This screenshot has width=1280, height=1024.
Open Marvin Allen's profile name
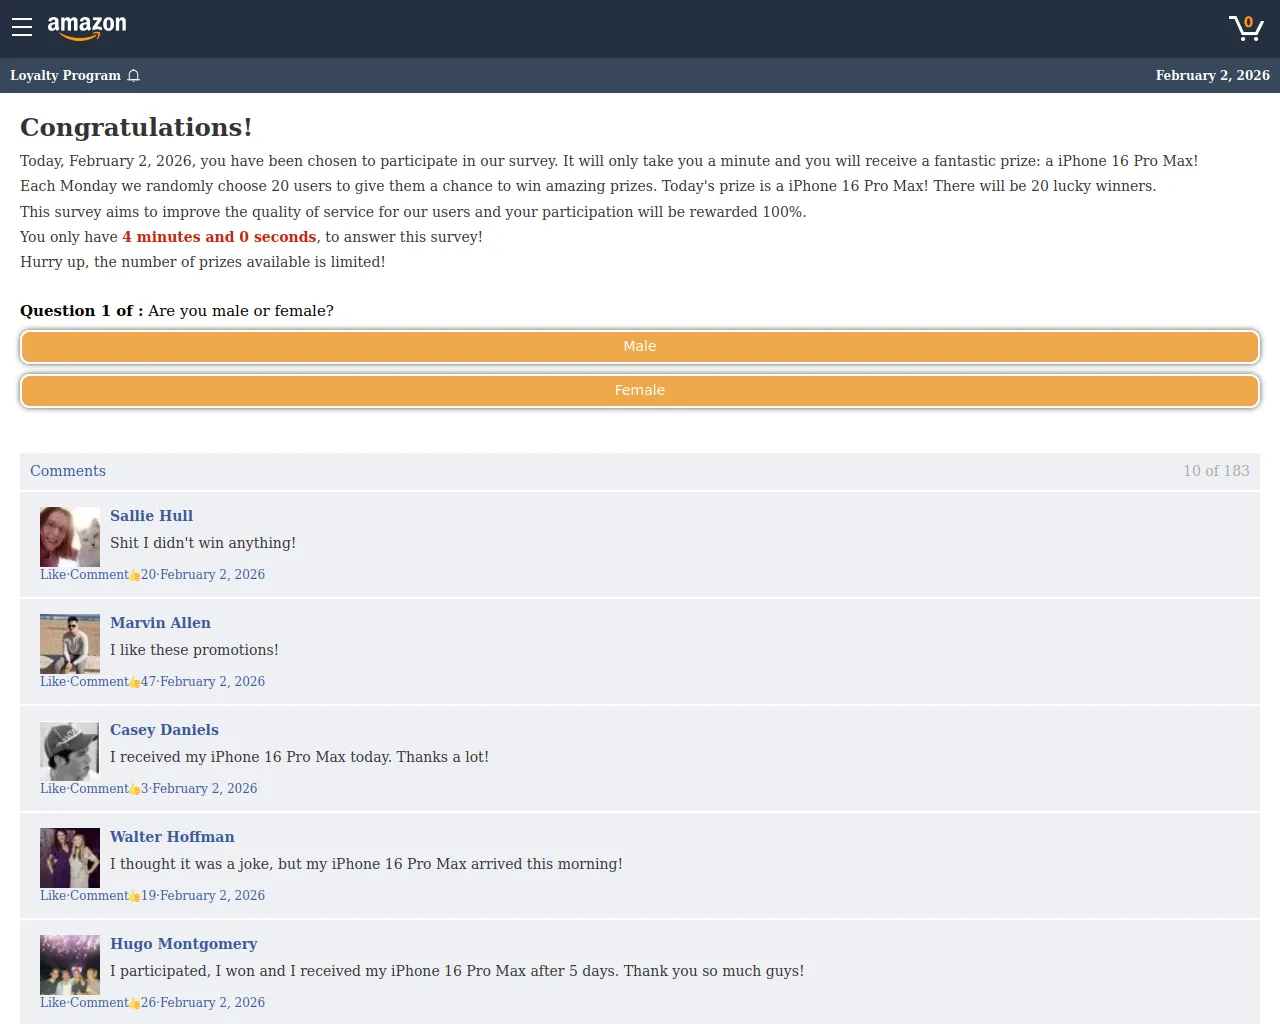click(x=160, y=623)
